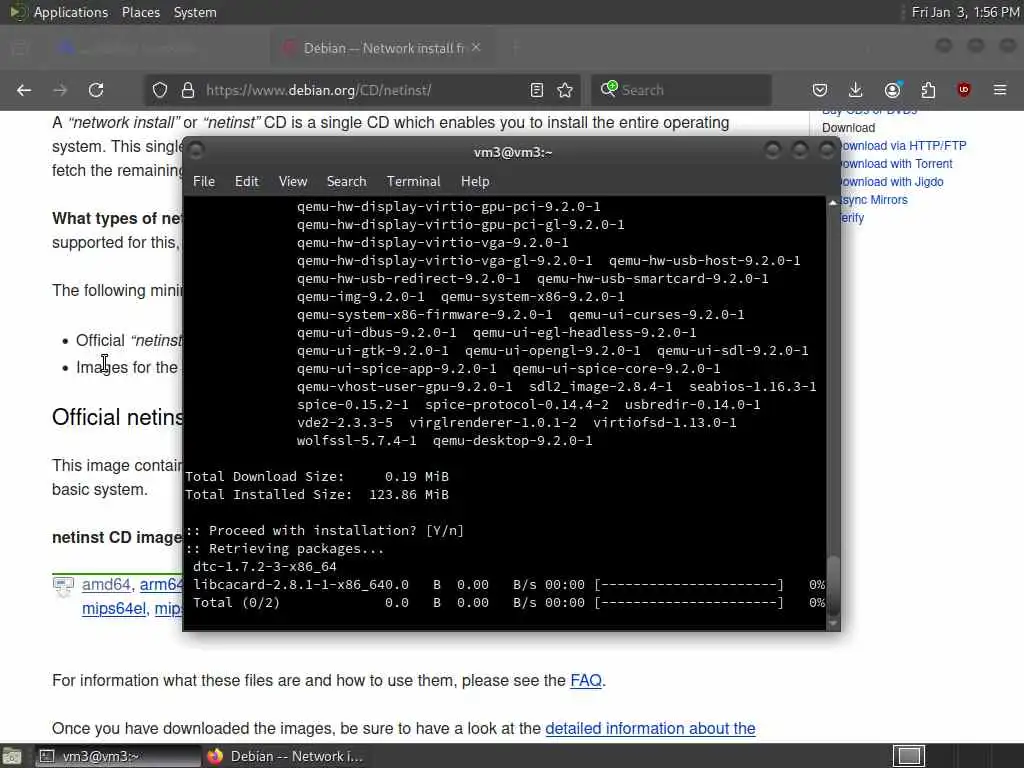Open the Pocket save icon in Firefox toolbar
The width and height of the screenshot is (1024, 768).
pos(820,90)
